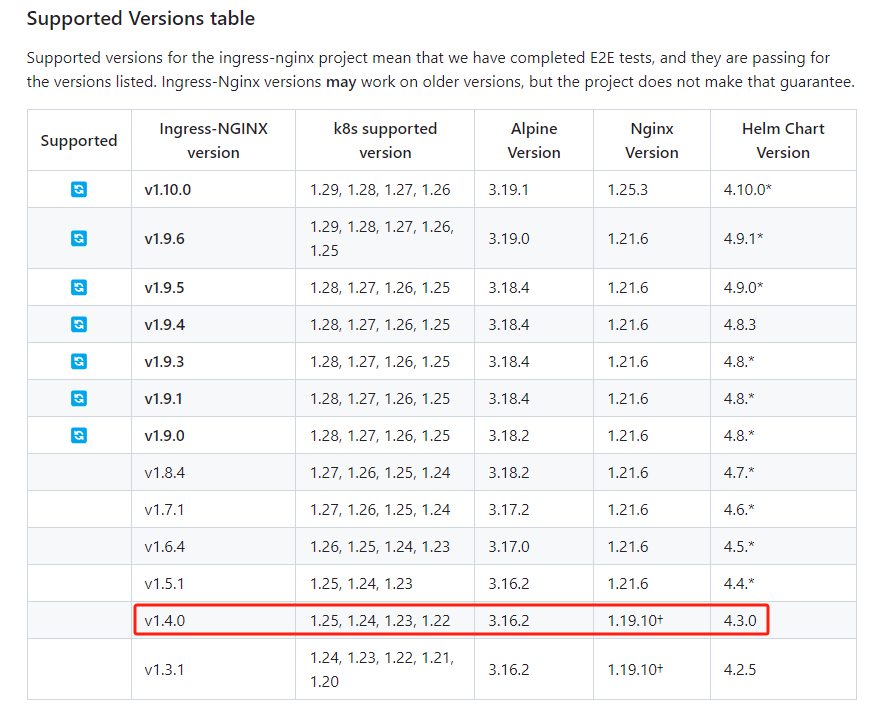Click Alpine version '3.19.0'
This screenshot has height=710, width=881.
[x=508, y=239]
